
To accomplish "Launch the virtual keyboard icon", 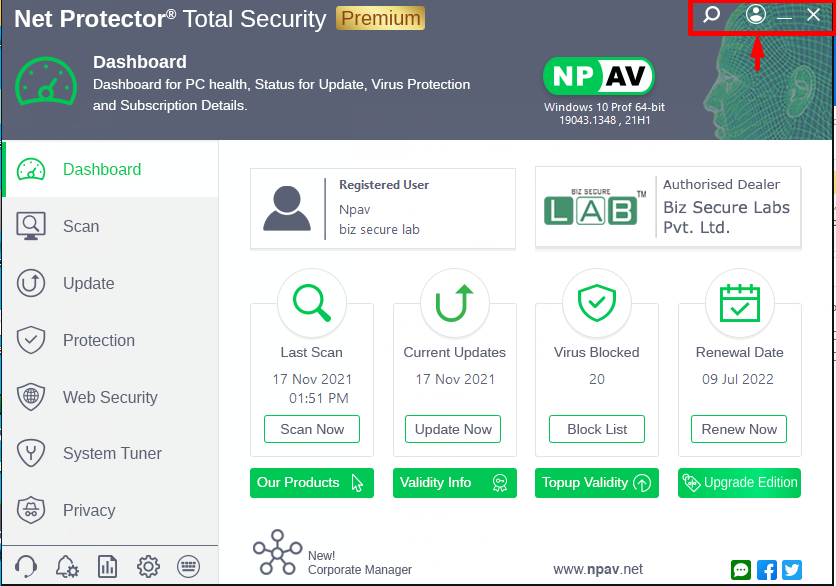I will (x=189, y=567).
